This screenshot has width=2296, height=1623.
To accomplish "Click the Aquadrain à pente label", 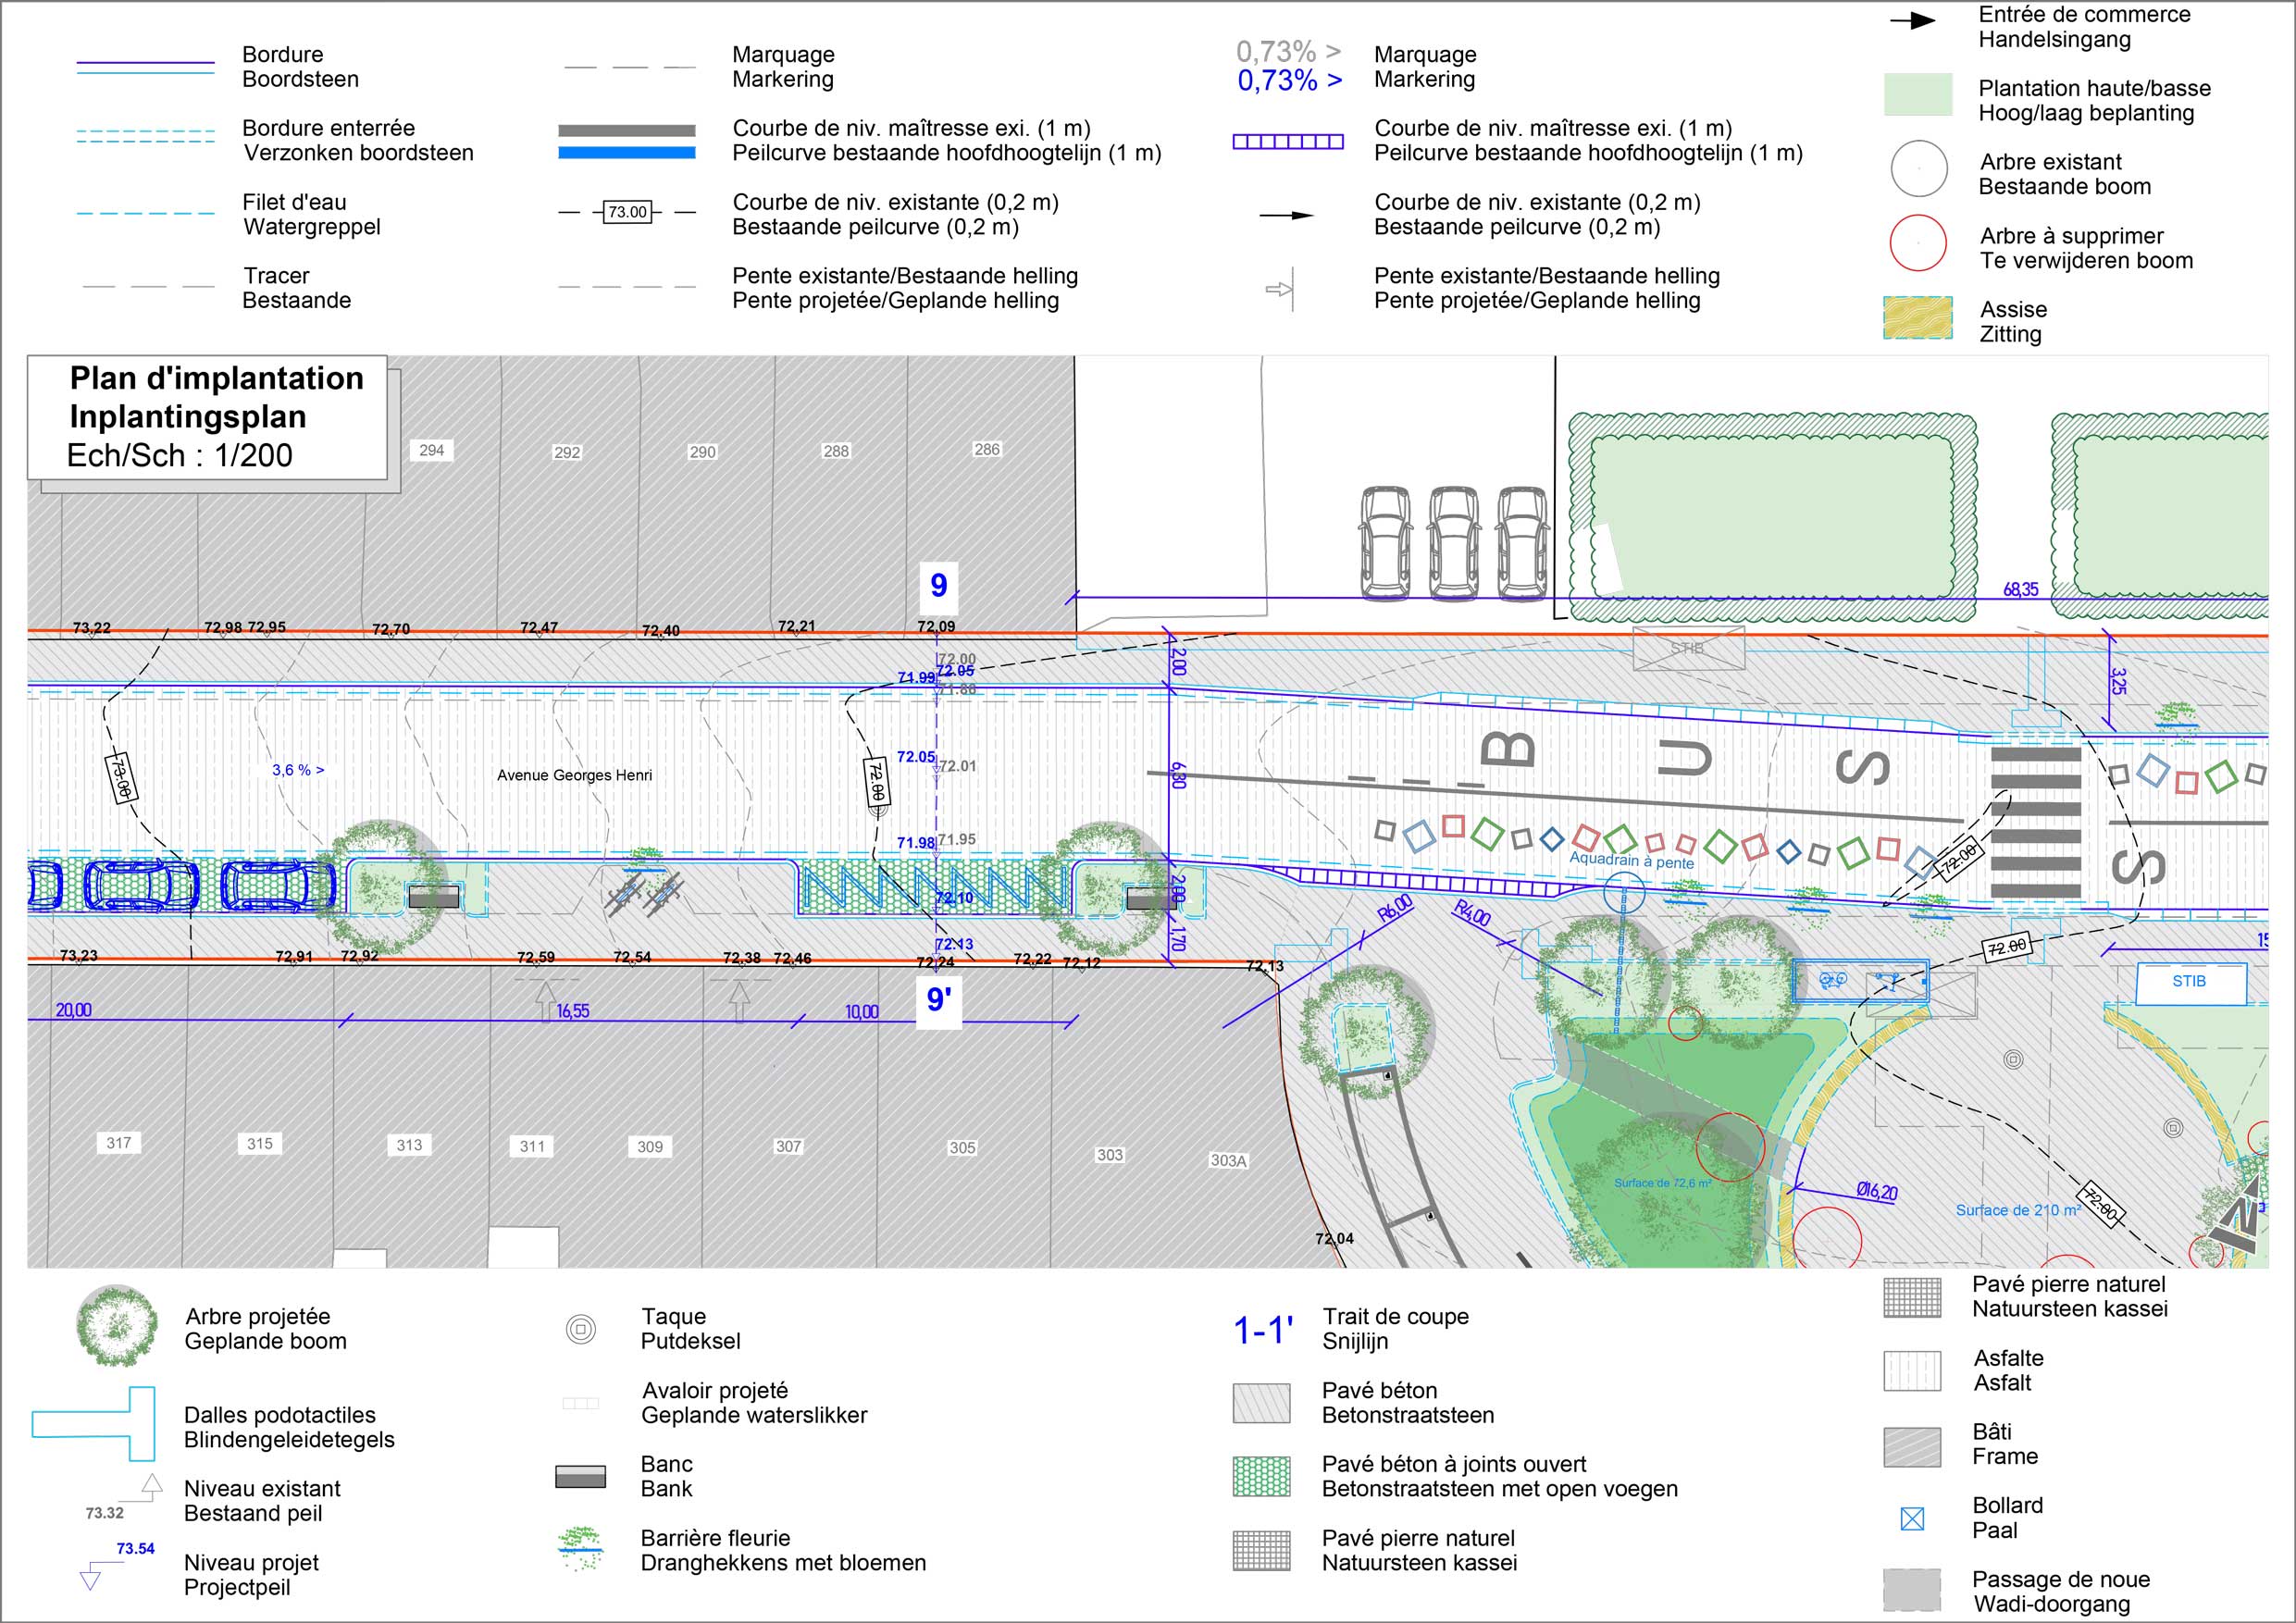I will 1631,860.
